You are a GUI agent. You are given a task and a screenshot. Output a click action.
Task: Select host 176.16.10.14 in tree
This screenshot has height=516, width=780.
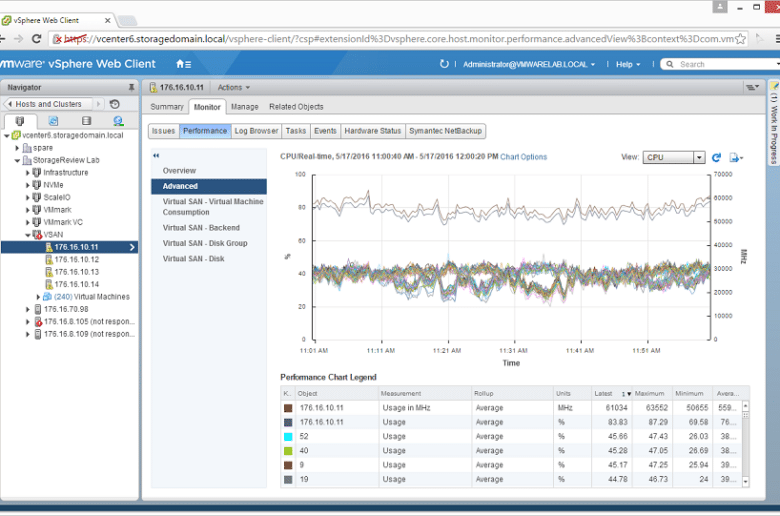coord(77,285)
